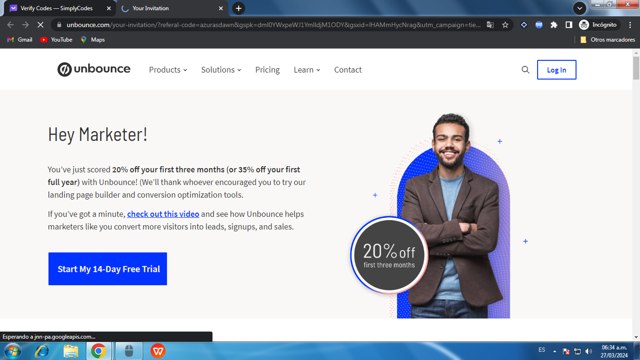
Task: Close the Verify Codes — SimplyCodes tab
Action: click(x=109, y=8)
